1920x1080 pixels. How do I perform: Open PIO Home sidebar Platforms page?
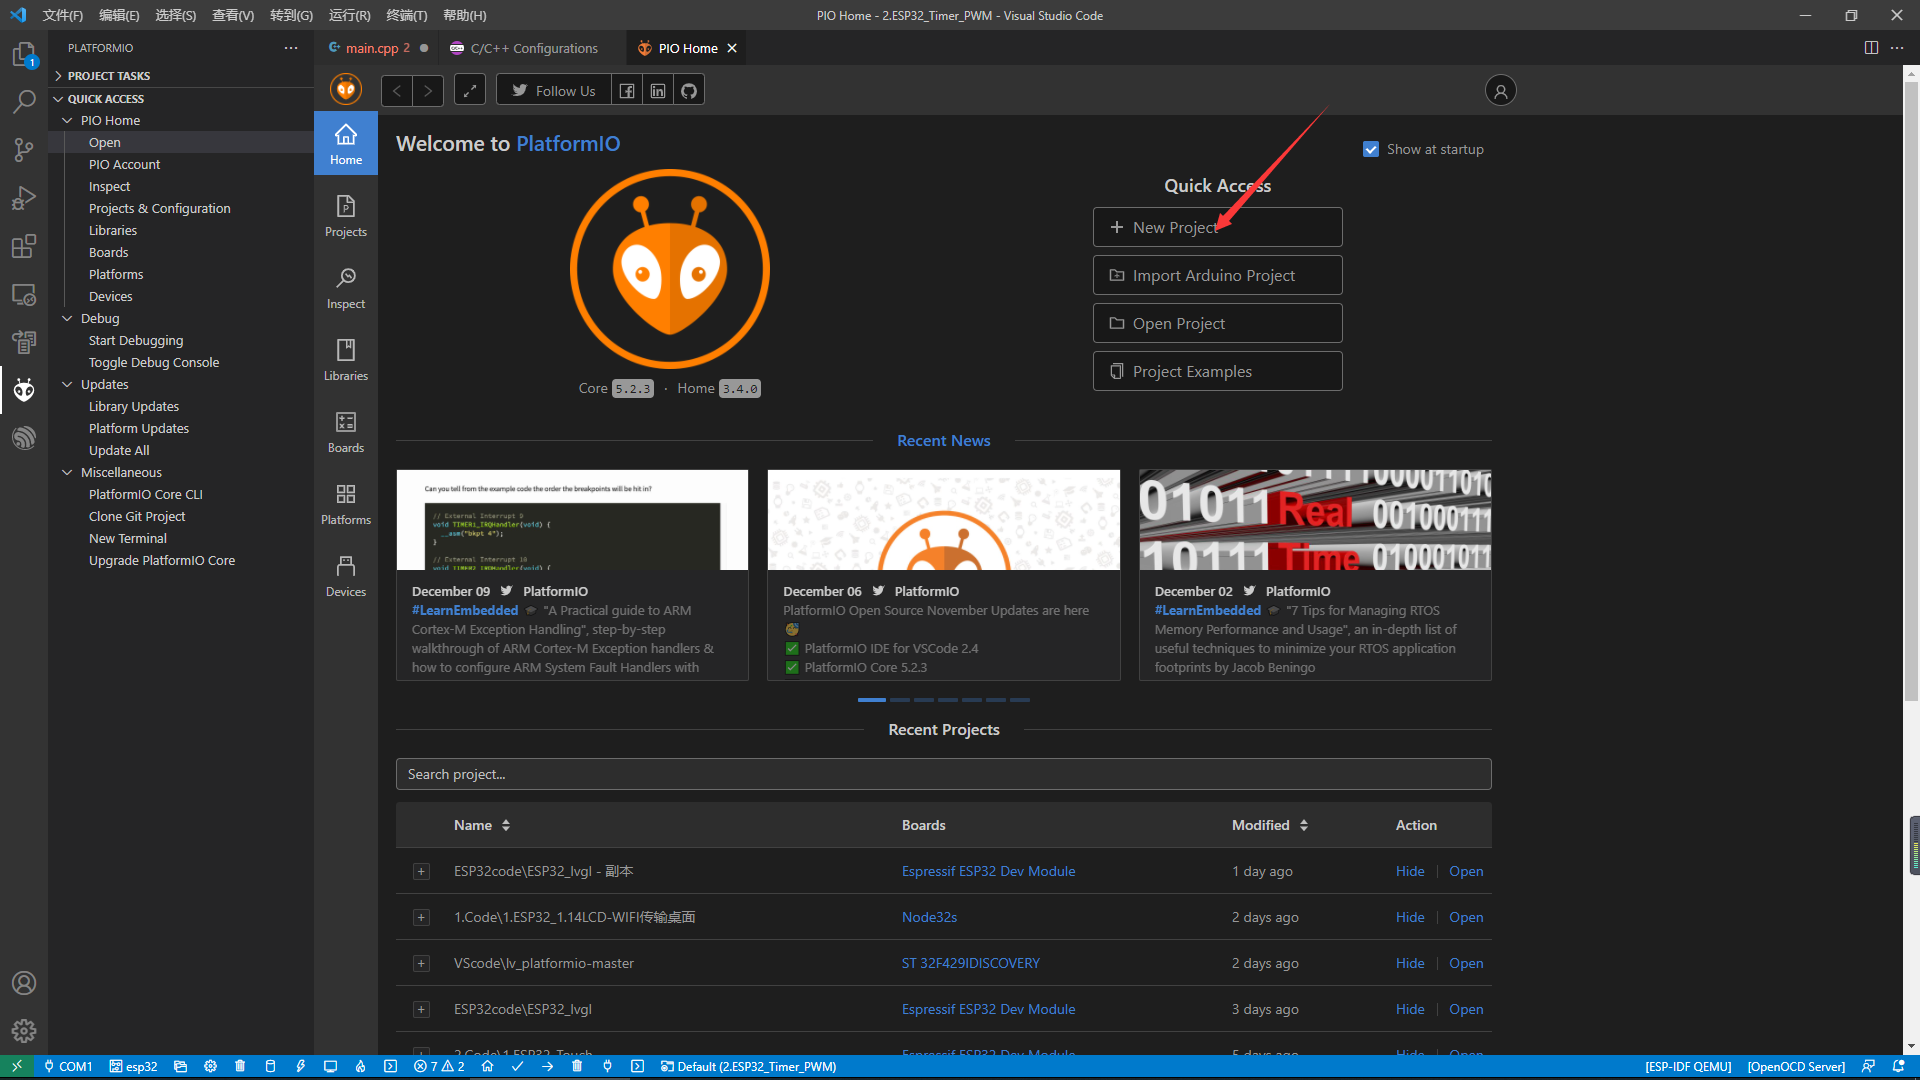tap(346, 504)
